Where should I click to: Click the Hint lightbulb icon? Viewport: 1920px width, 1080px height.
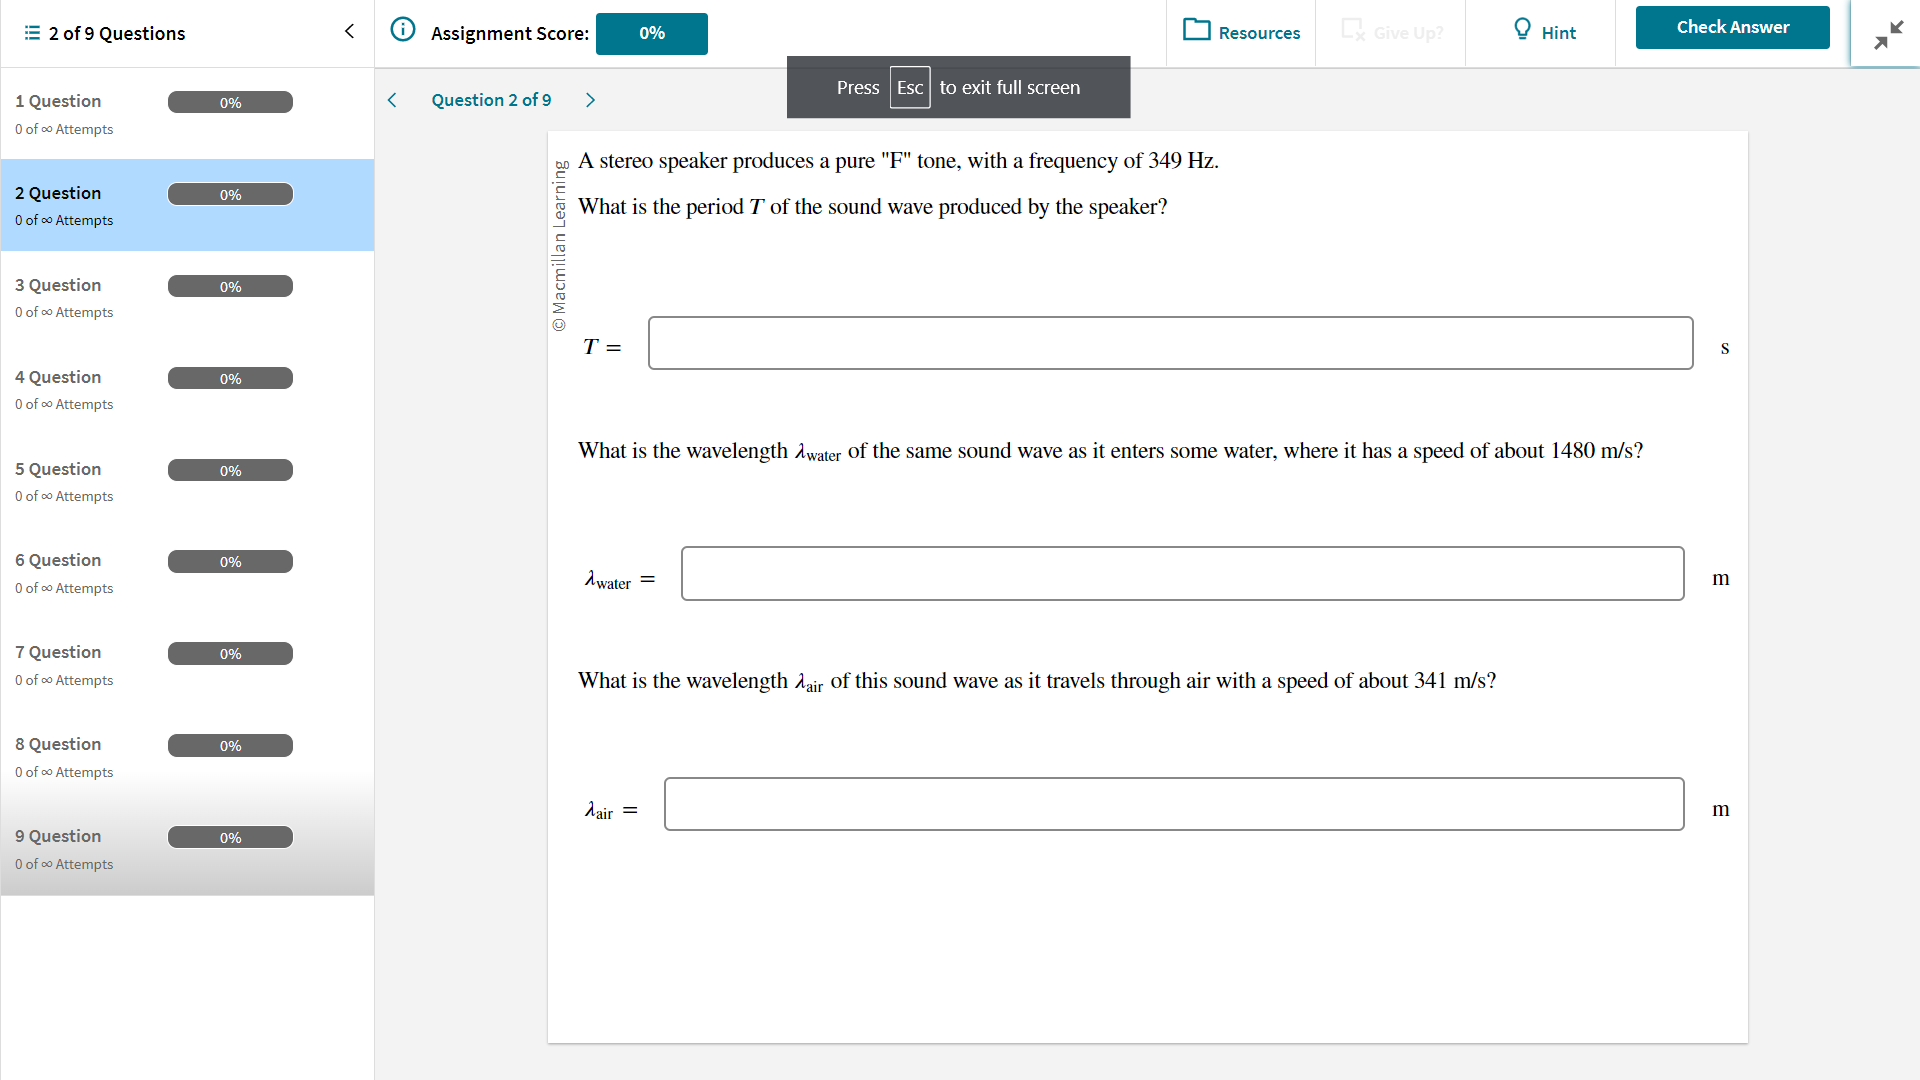pos(1522,29)
